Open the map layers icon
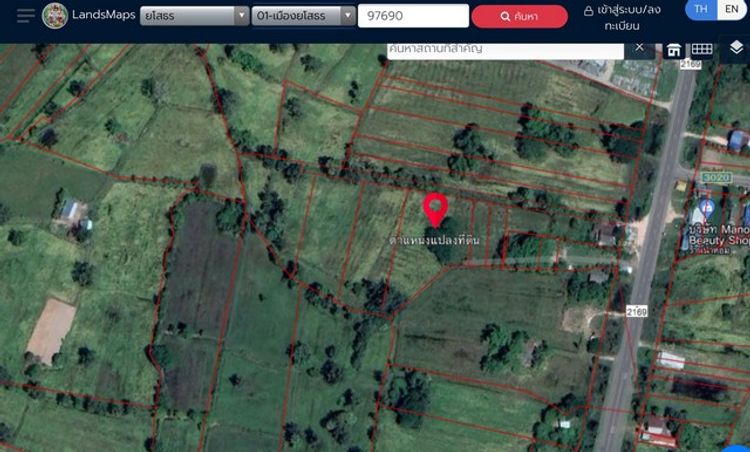 [x=736, y=47]
